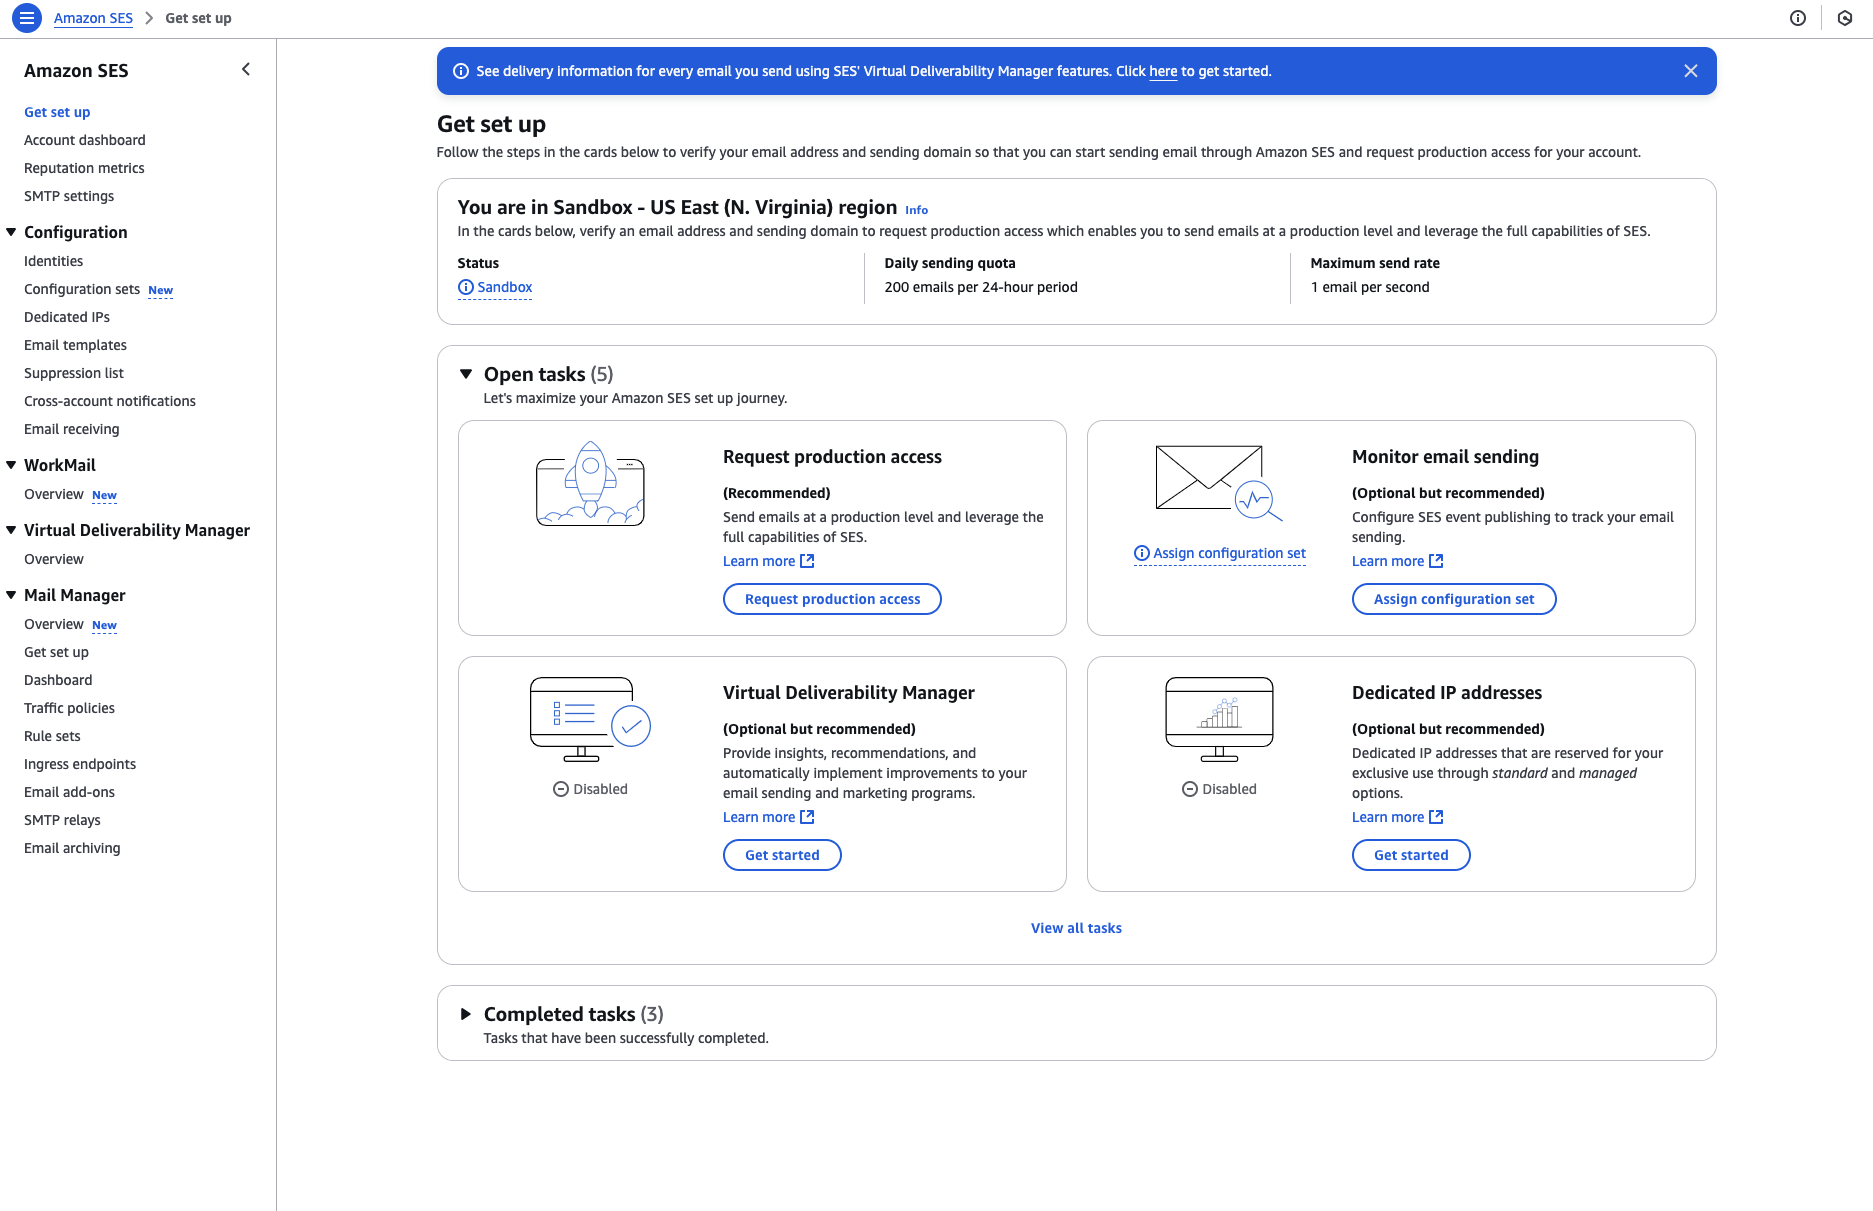Viewport: 1873px width, 1211px height.
Task: Click the Sandbox status info icon
Action: click(x=466, y=287)
